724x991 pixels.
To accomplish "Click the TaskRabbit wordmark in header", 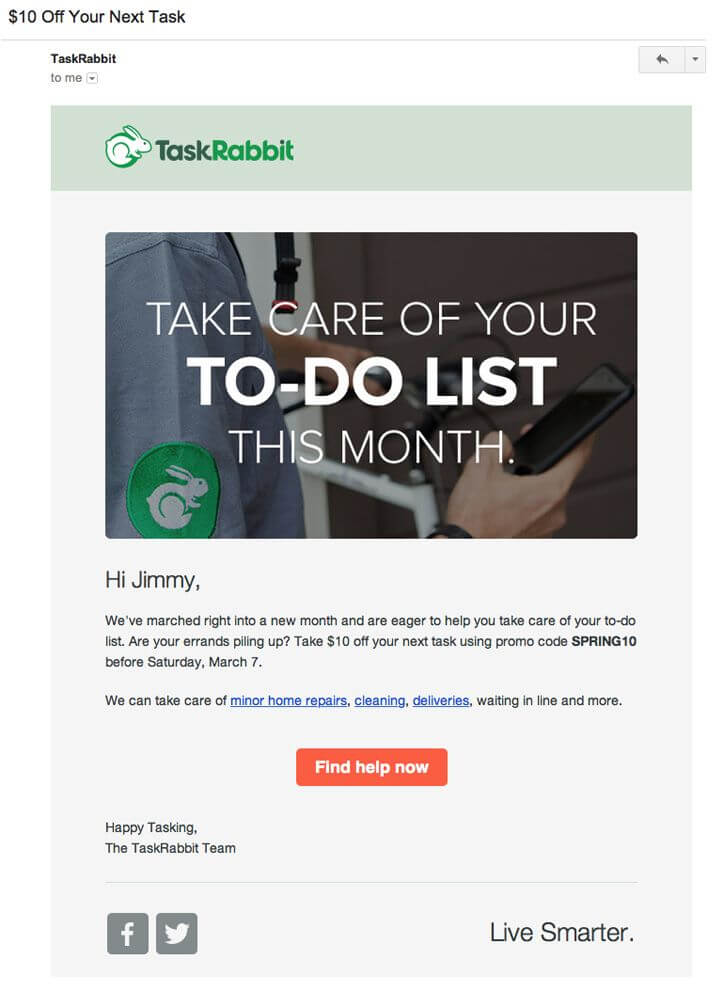I will pos(224,150).
